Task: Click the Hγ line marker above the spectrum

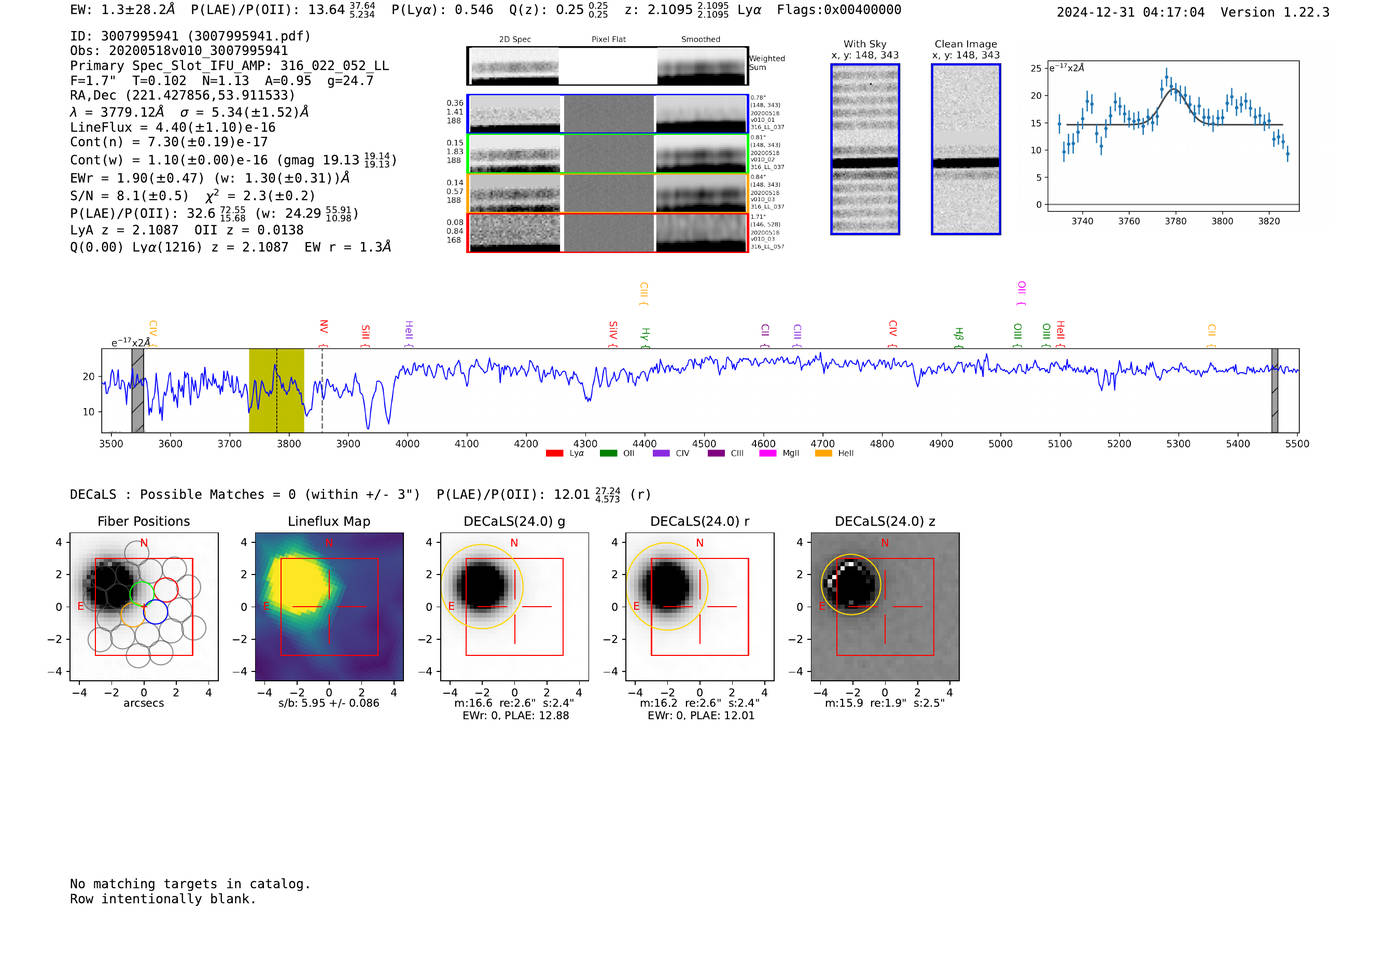Action: point(645,336)
